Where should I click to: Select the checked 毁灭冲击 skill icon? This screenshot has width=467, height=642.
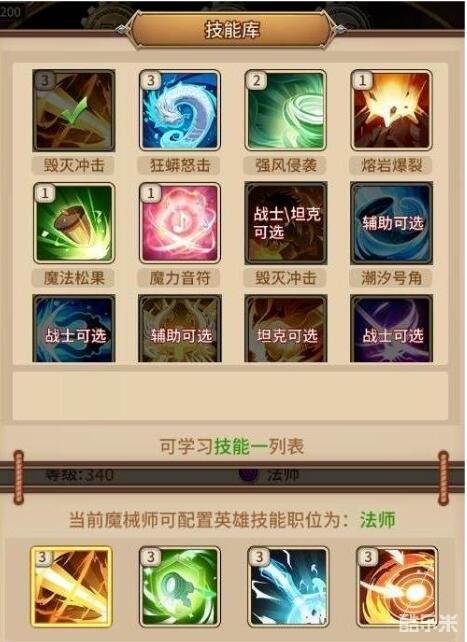pos(74,110)
